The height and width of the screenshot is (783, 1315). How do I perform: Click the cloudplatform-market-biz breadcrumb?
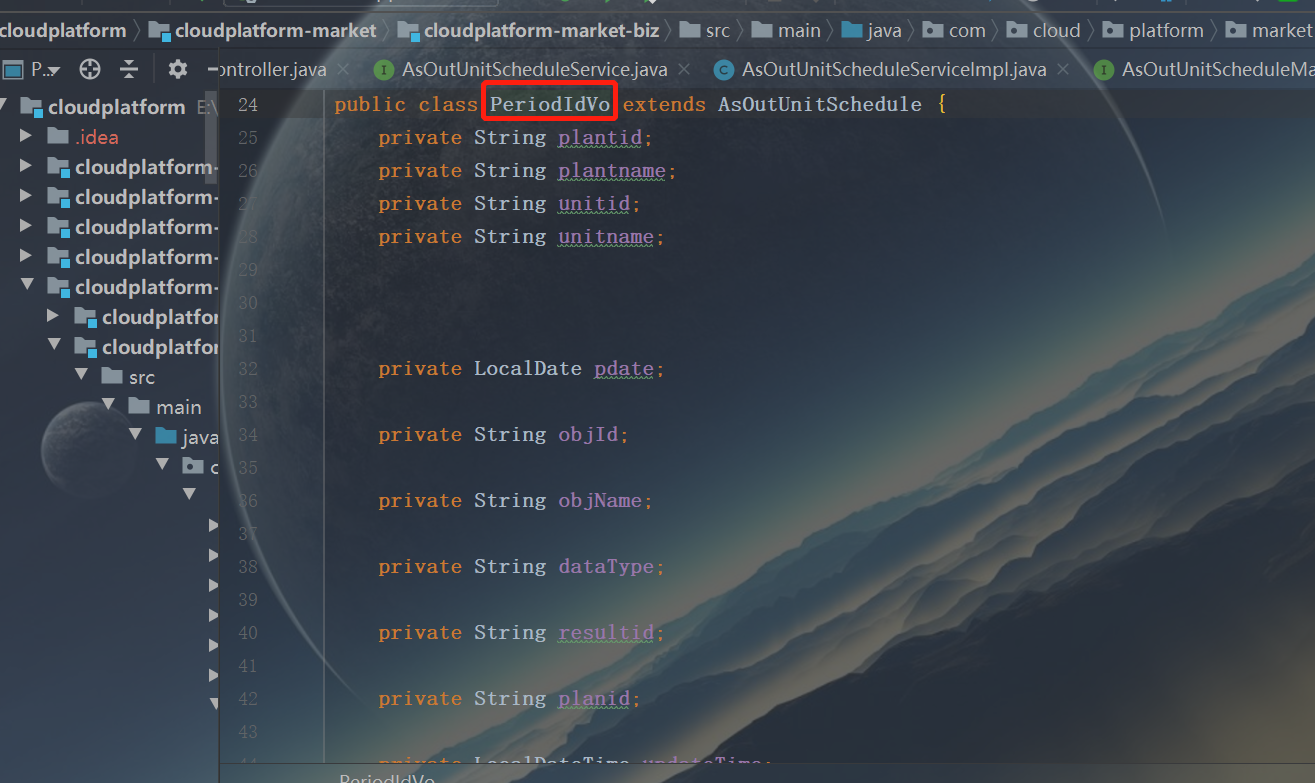pyautogui.click(x=529, y=30)
